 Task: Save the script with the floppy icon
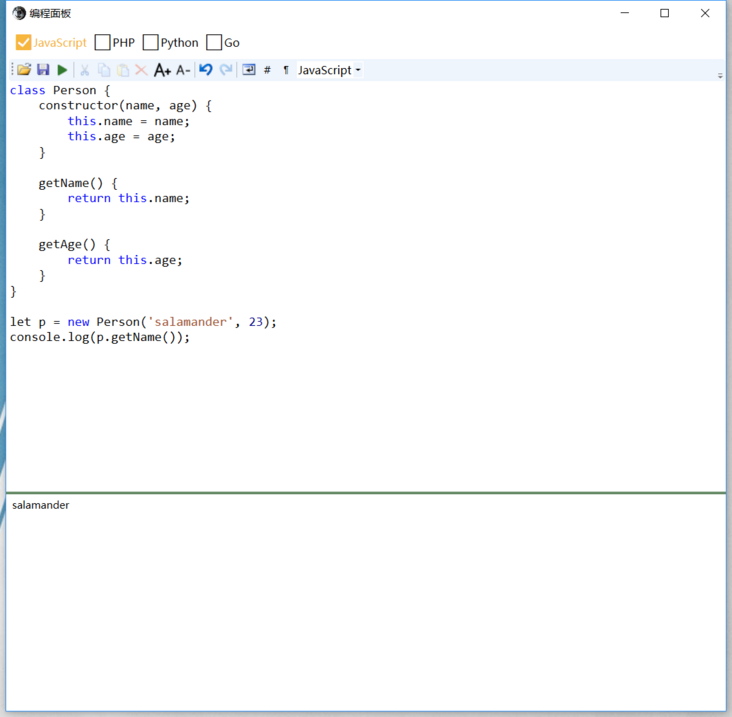tap(43, 70)
